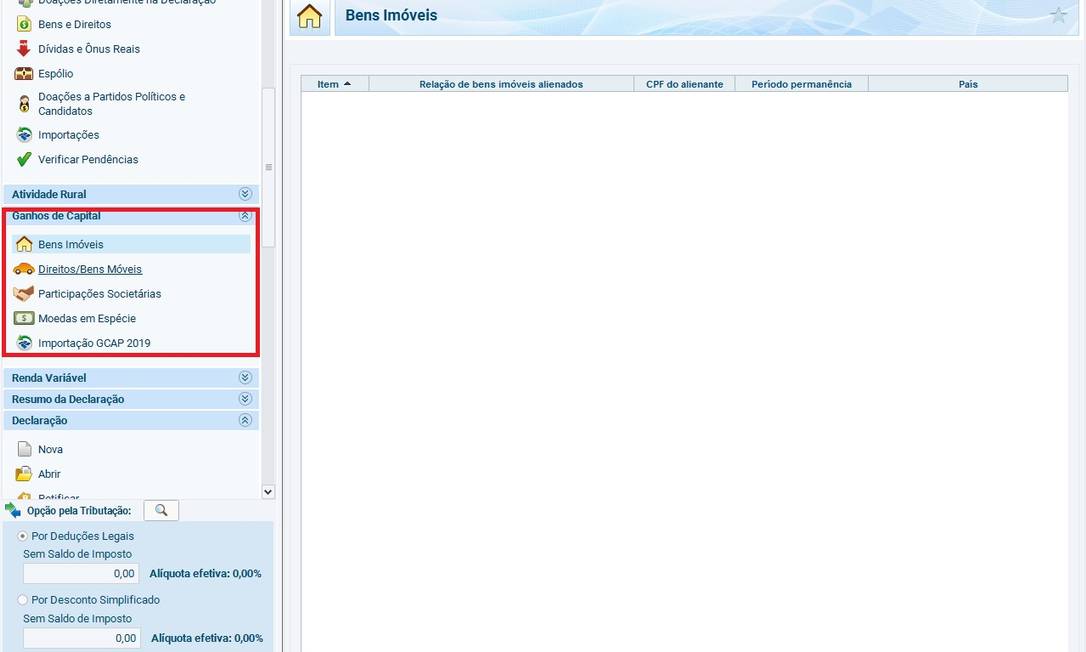Image resolution: width=1086 pixels, height=652 pixels.
Task: Click the house icon beside Bens Imóveis title
Action: pos(310,16)
